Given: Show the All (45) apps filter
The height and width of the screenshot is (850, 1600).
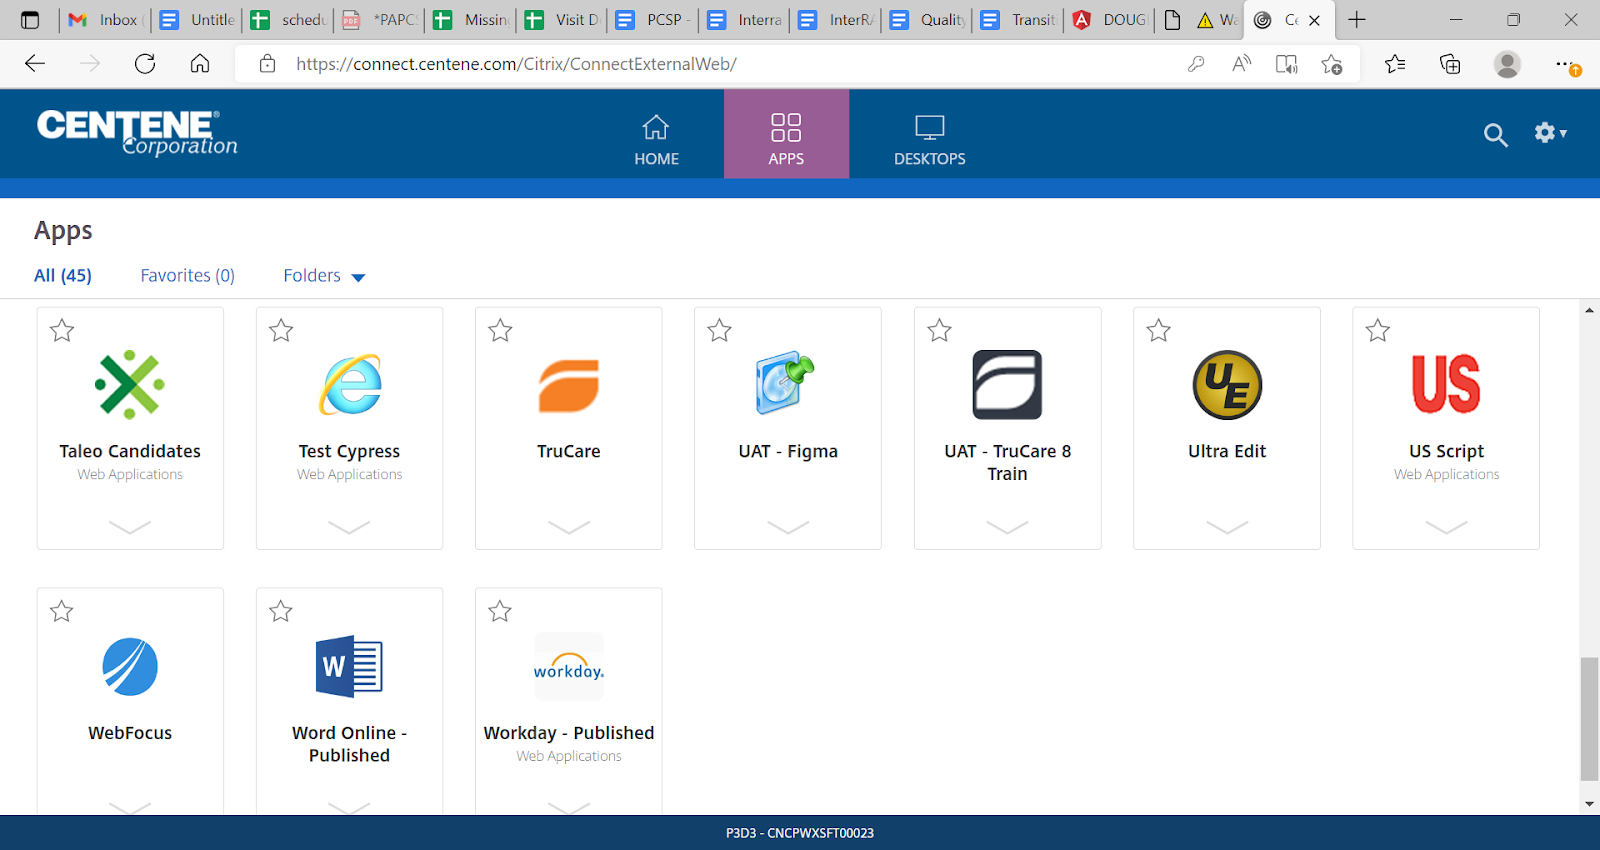Looking at the screenshot, I should 63,276.
